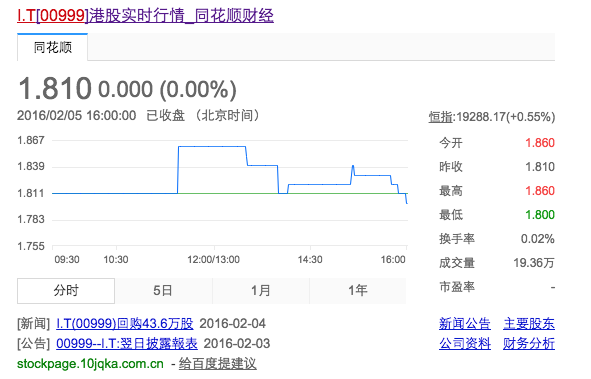Click the 1.867 y-axis label
Viewport: 591px width, 379px height.
pos(31,140)
